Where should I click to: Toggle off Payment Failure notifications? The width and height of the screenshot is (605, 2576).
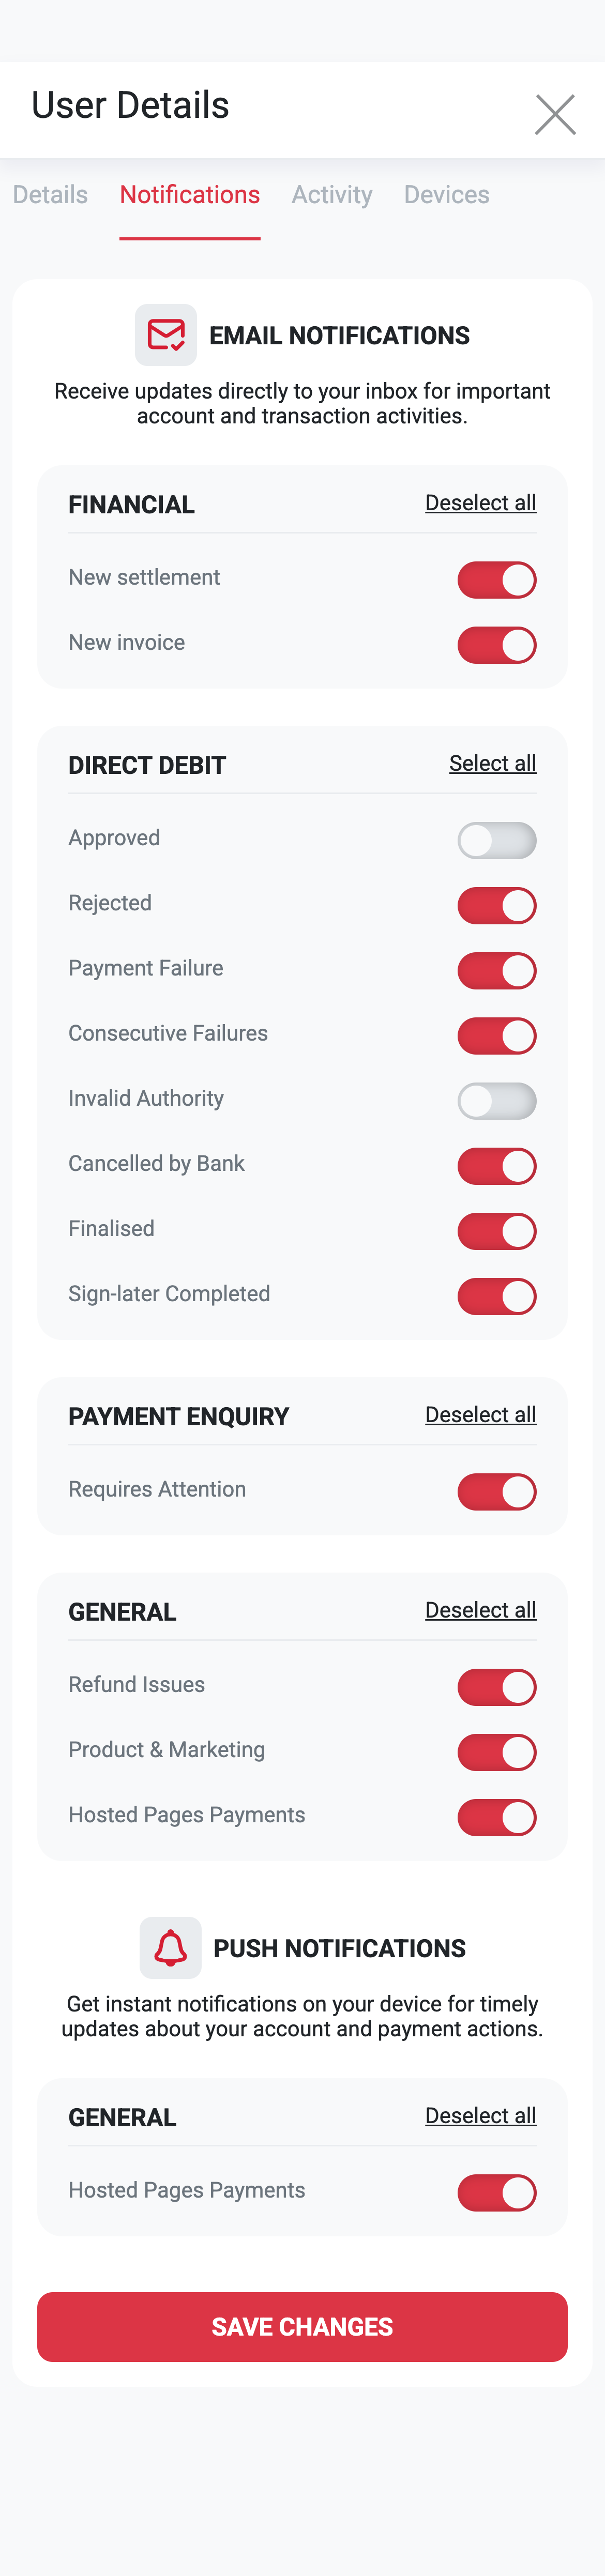(x=497, y=971)
